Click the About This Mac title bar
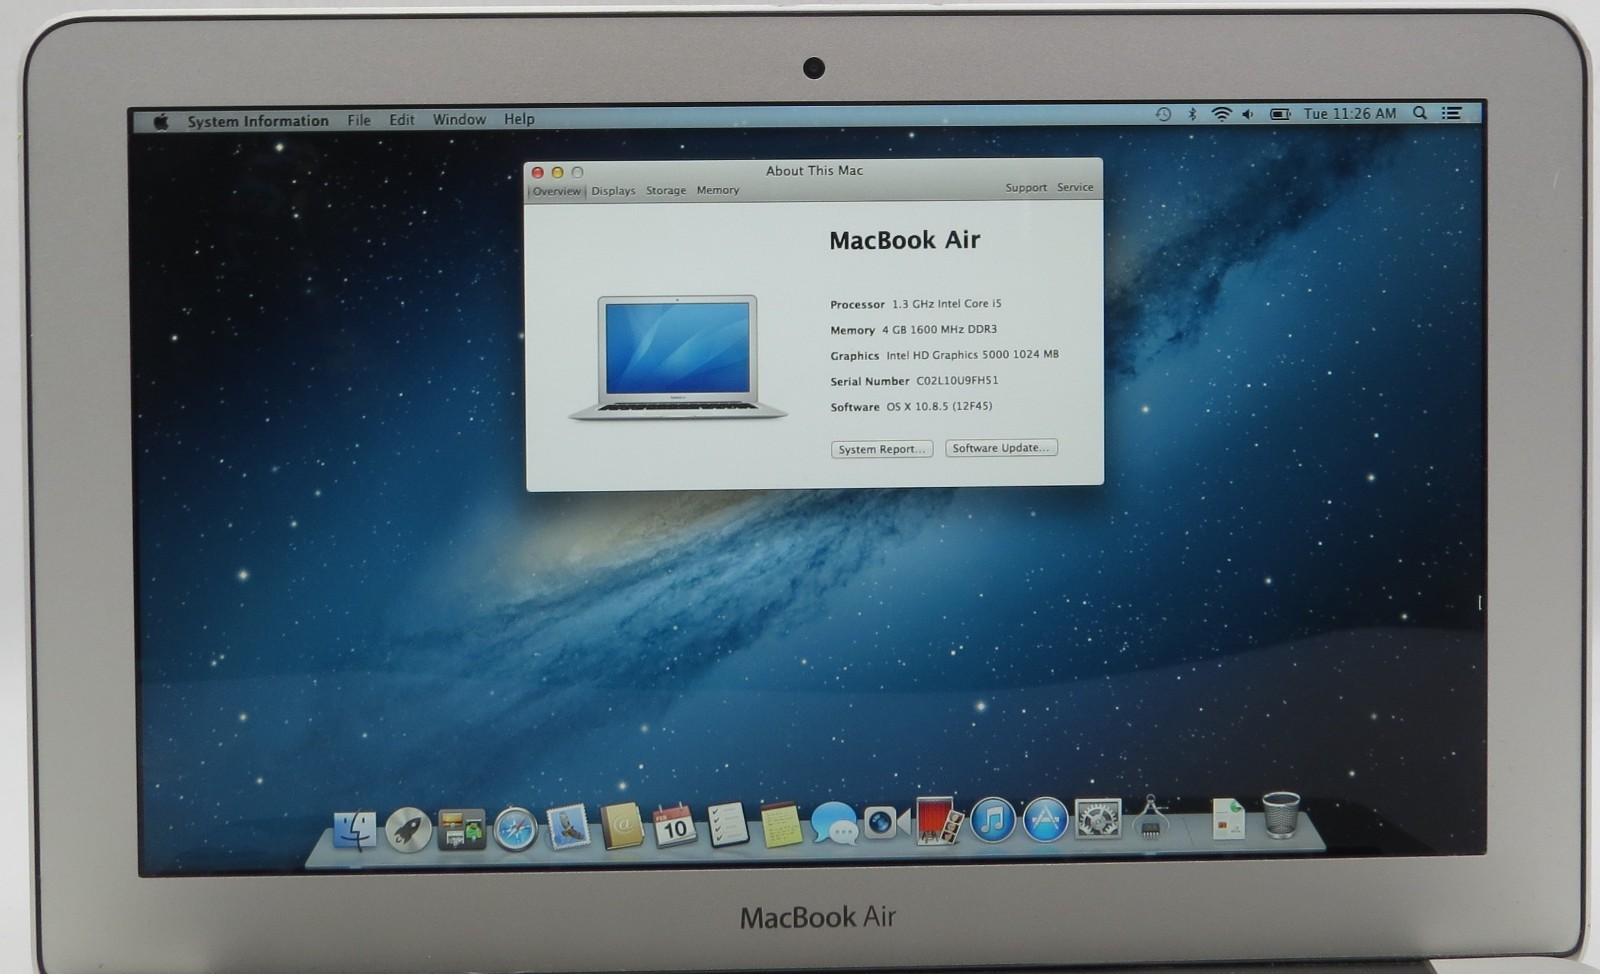 [x=814, y=171]
